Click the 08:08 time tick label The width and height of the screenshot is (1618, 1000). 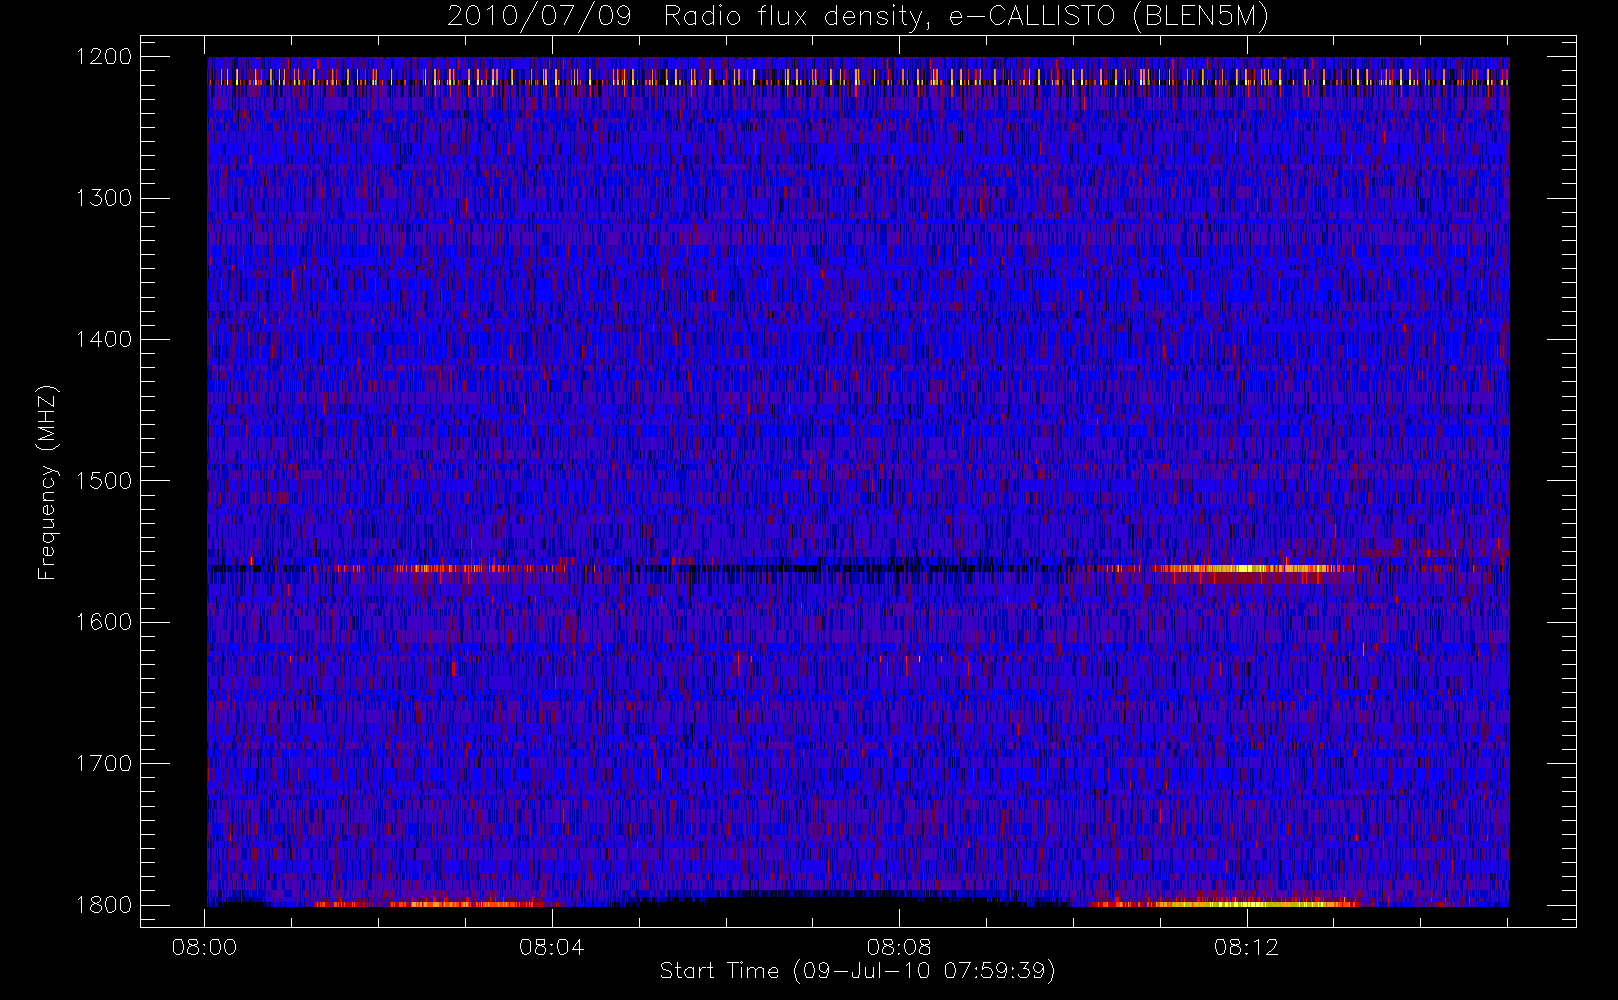[899, 947]
